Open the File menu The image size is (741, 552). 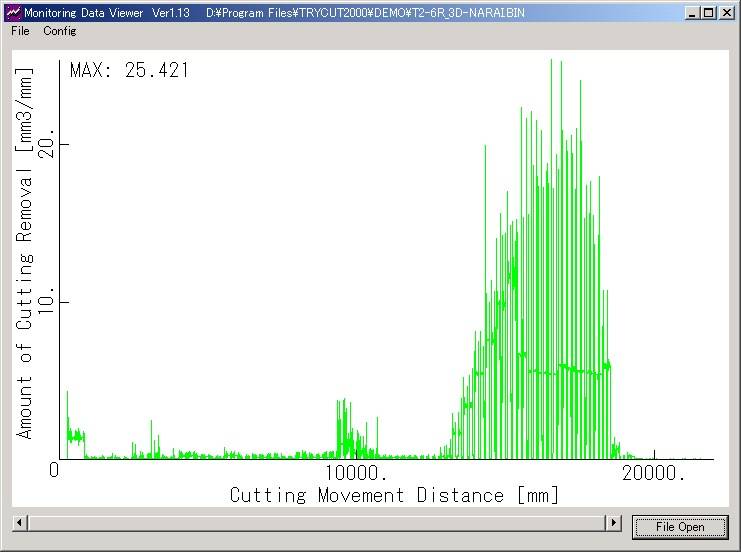20,31
